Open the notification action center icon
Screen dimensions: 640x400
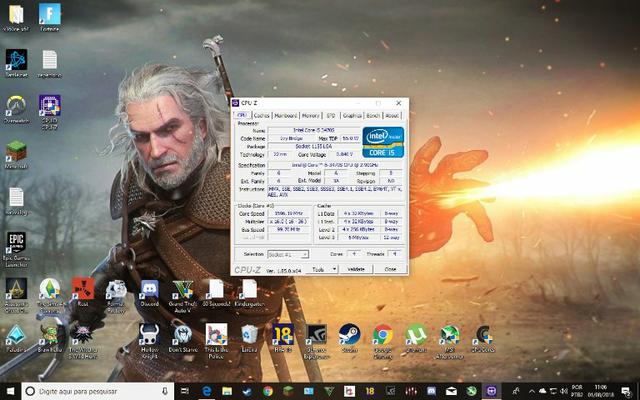(626, 391)
